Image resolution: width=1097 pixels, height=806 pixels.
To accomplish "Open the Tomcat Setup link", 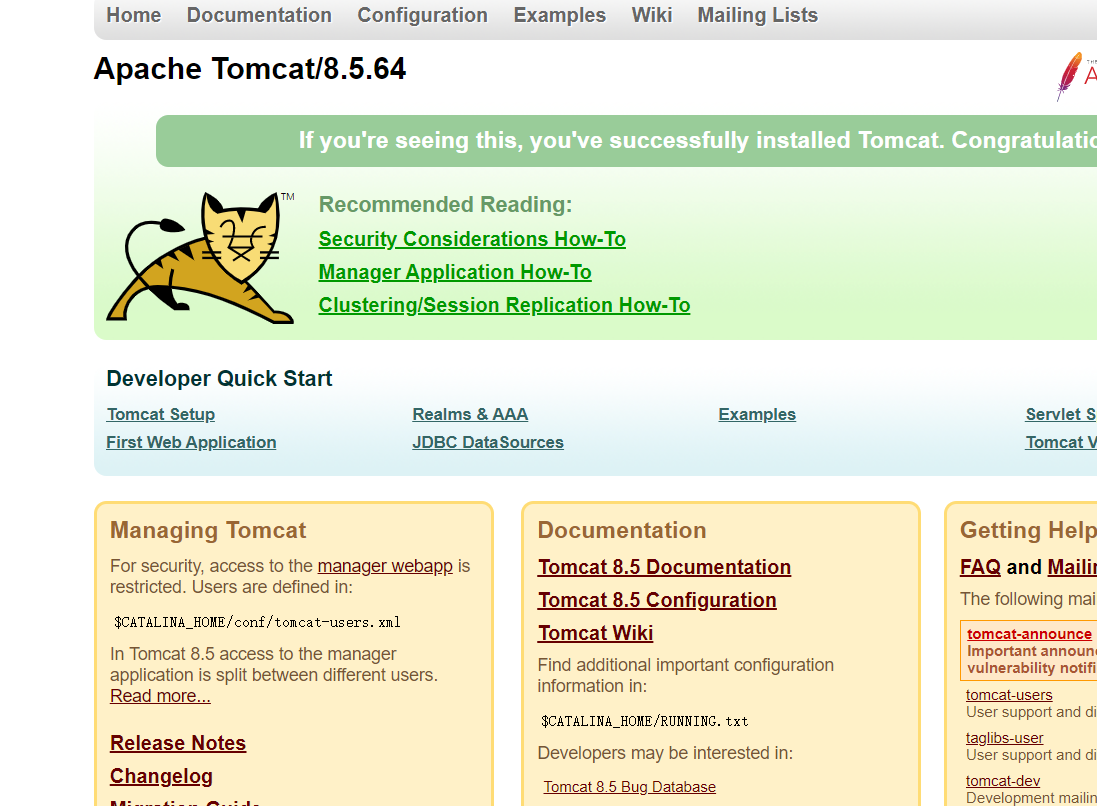I will [161, 414].
